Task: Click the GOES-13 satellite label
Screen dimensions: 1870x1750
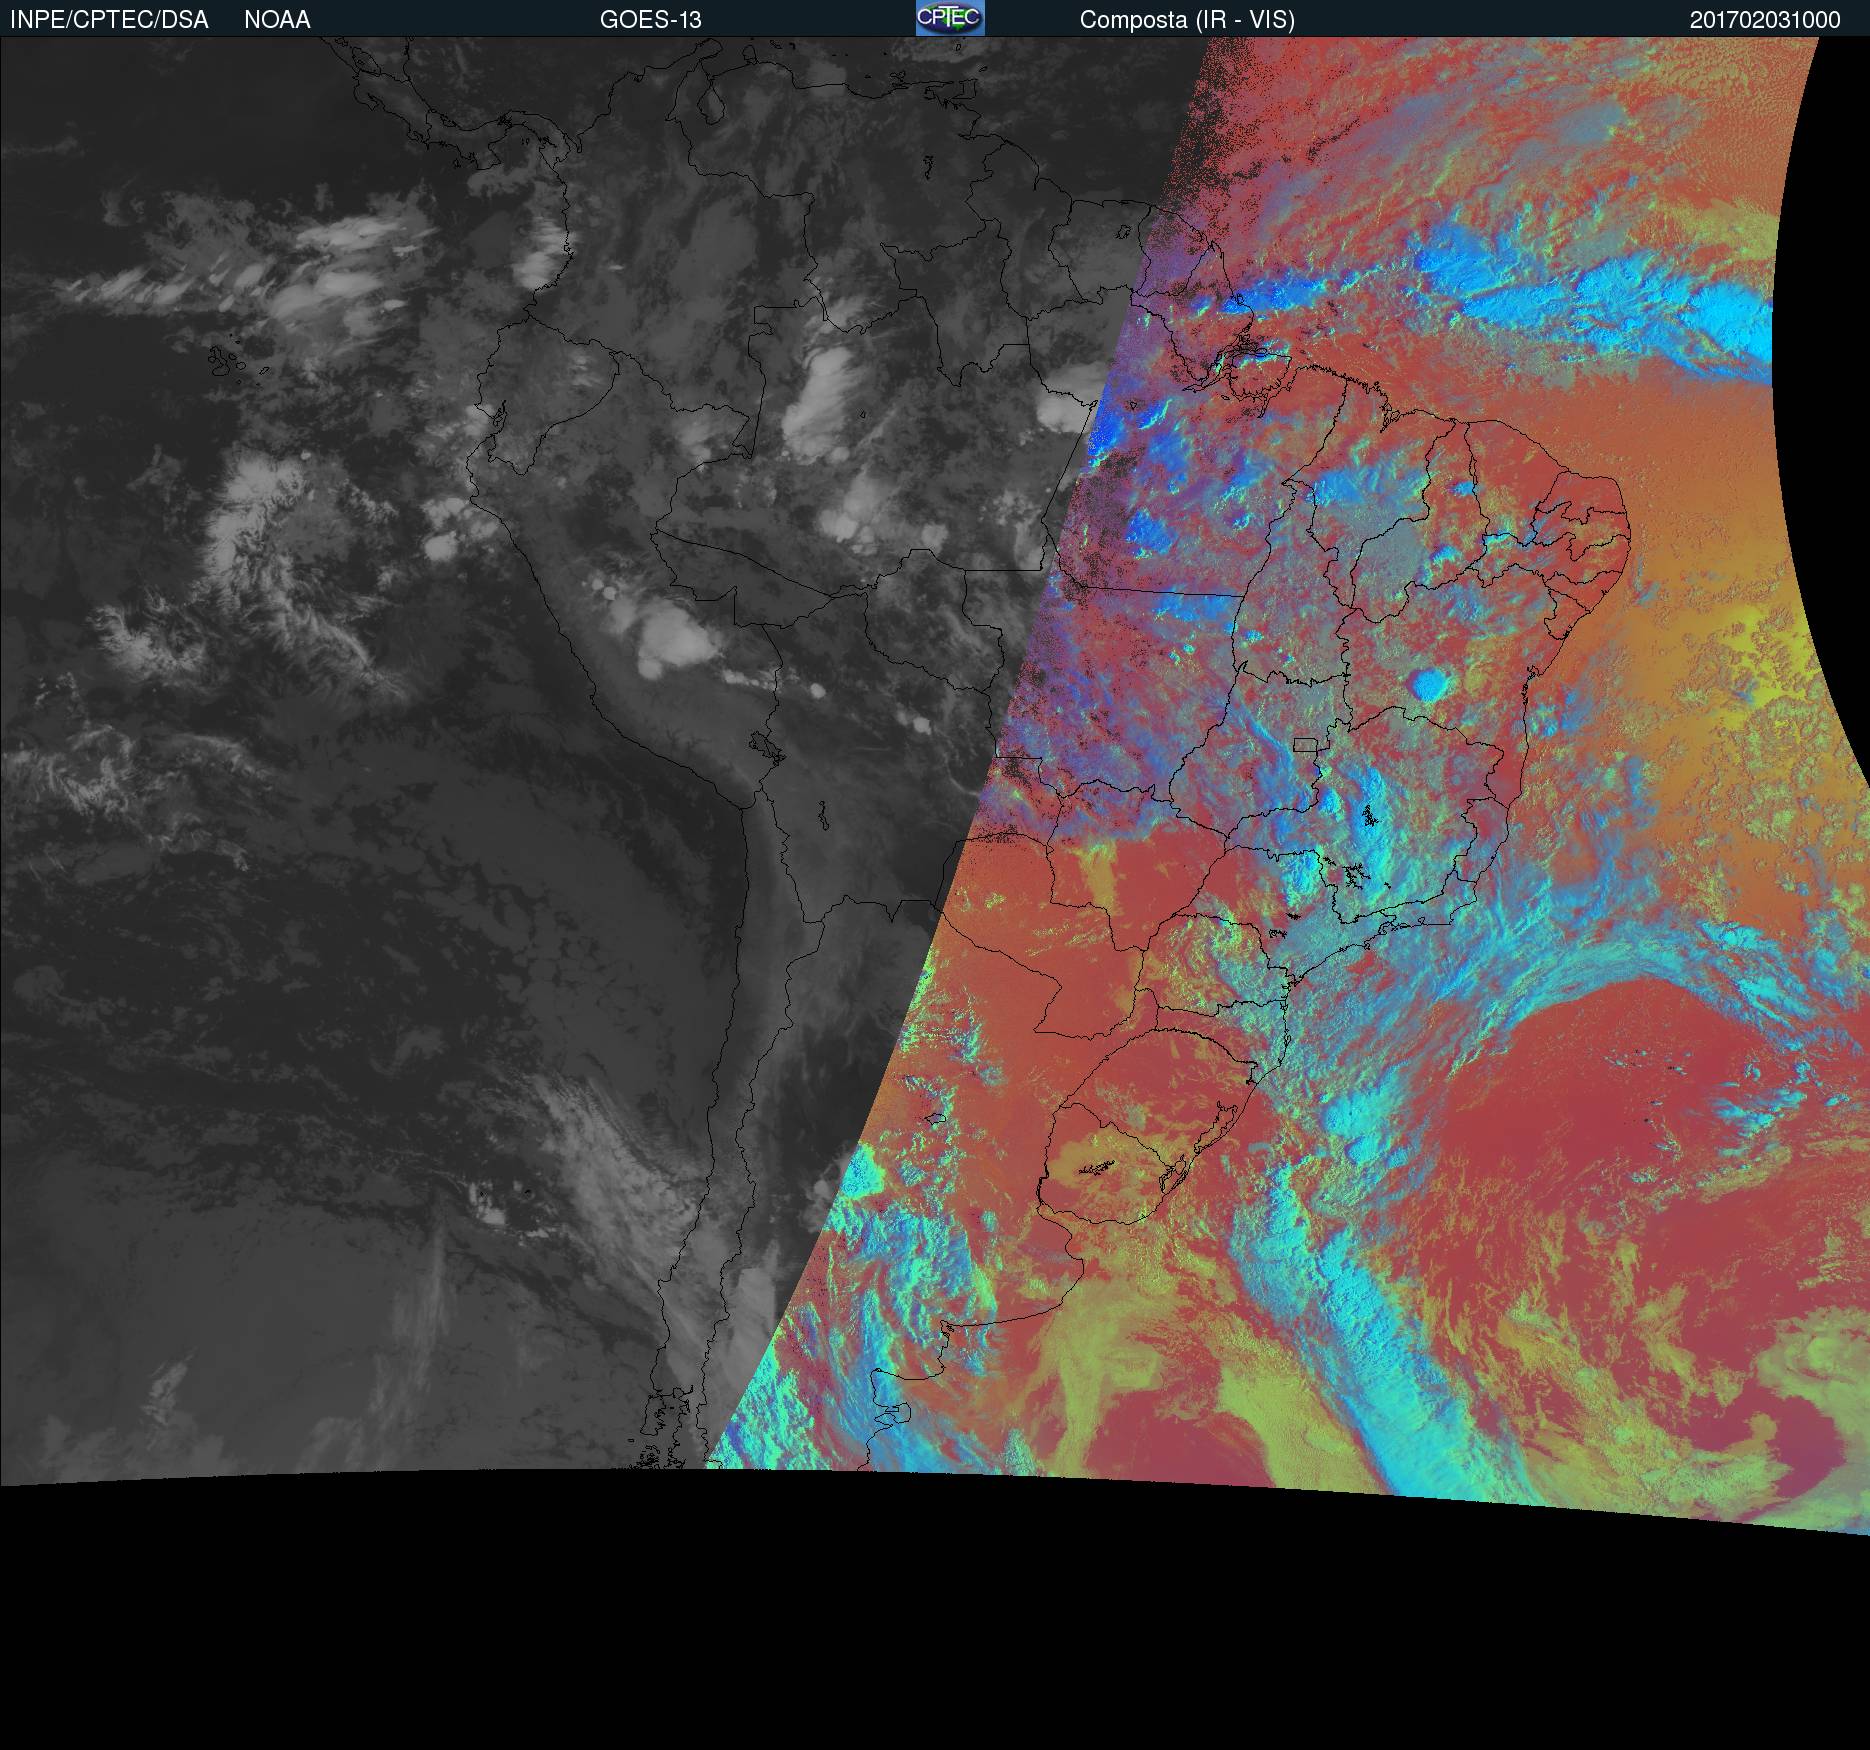Action: pyautogui.click(x=650, y=20)
